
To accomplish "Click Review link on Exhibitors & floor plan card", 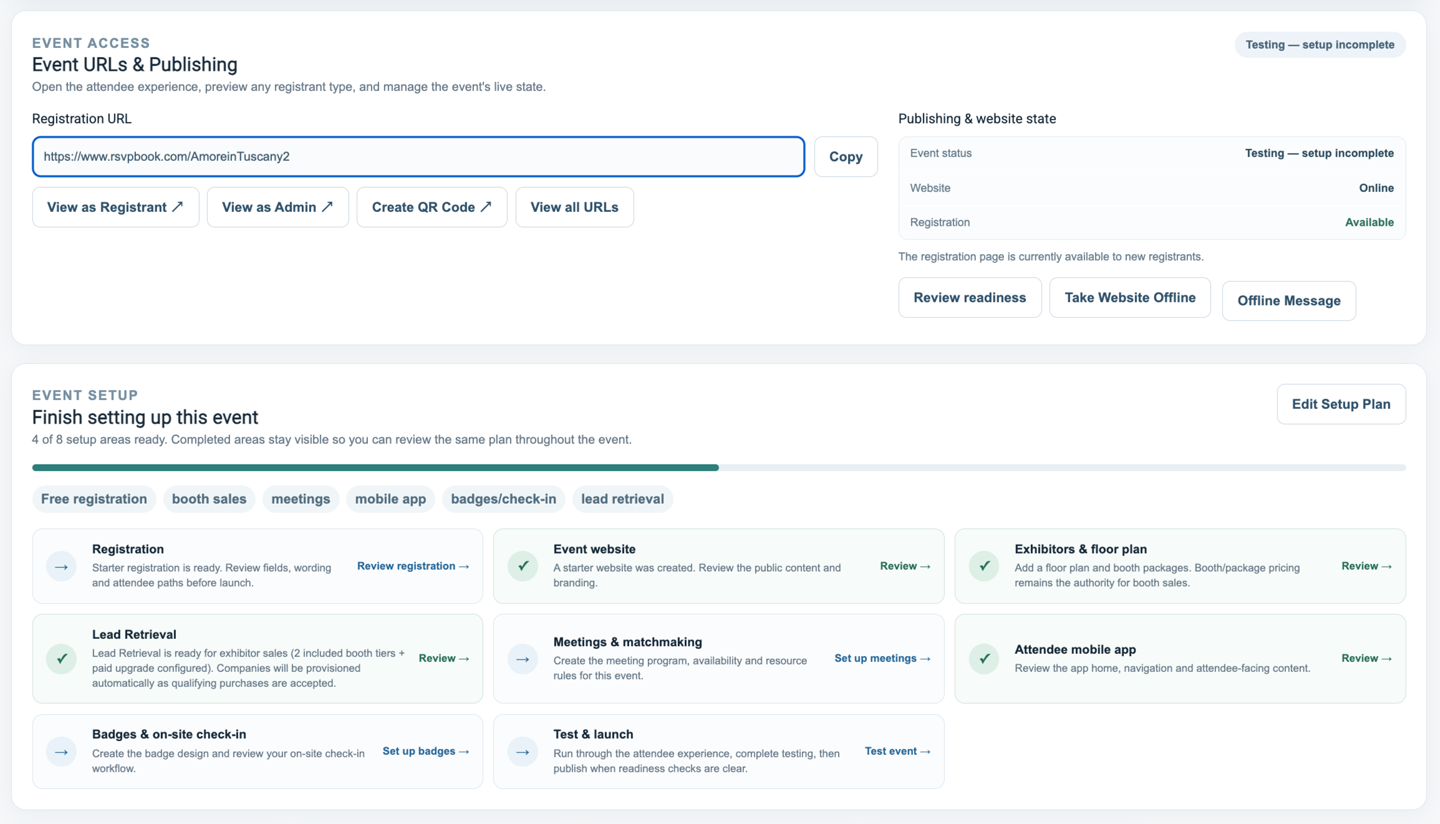I will (1366, 566).
